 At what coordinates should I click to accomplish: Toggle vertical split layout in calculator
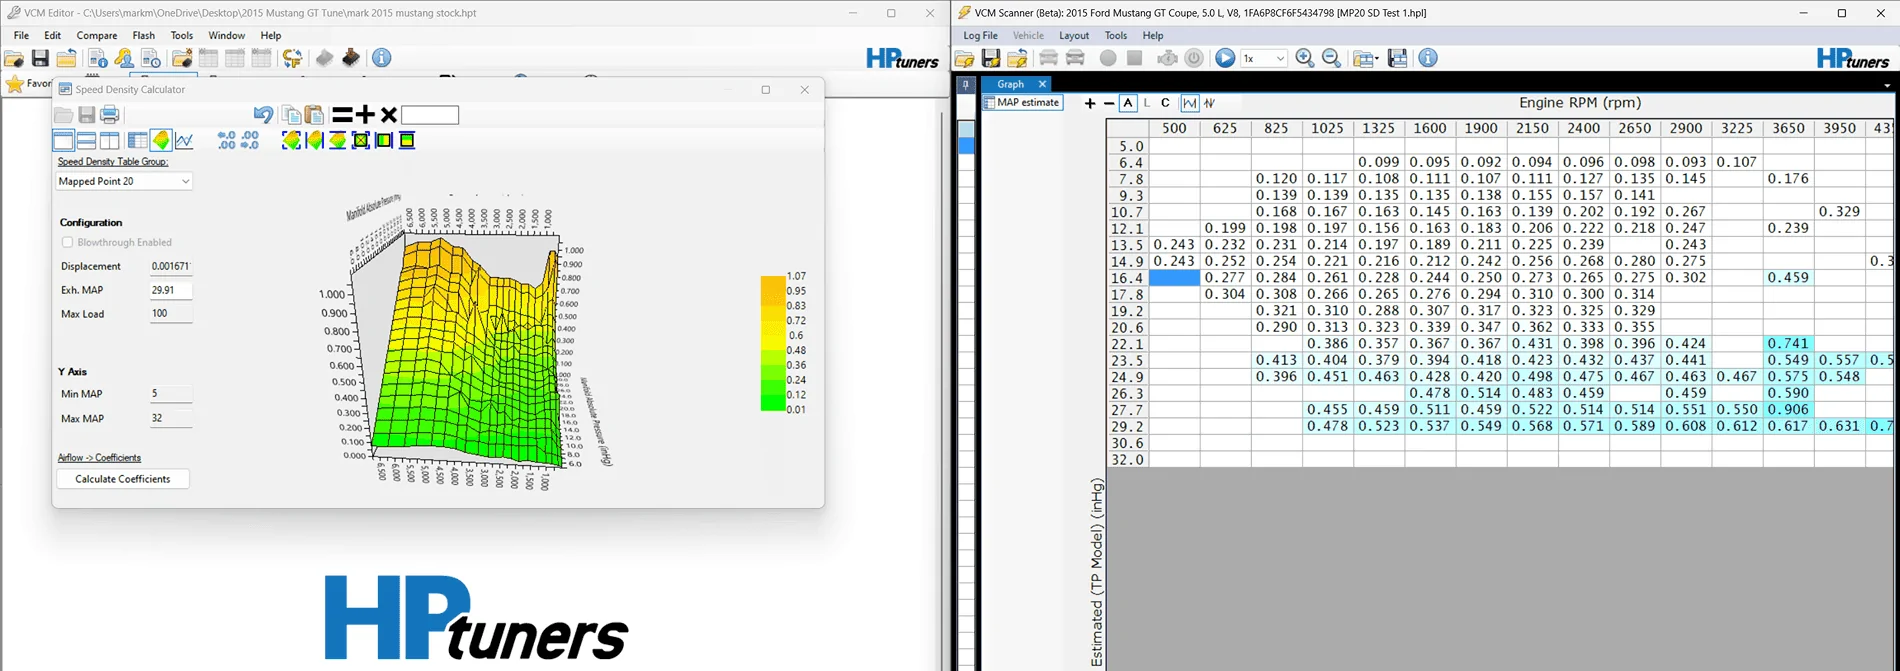[x=110, y=140]
